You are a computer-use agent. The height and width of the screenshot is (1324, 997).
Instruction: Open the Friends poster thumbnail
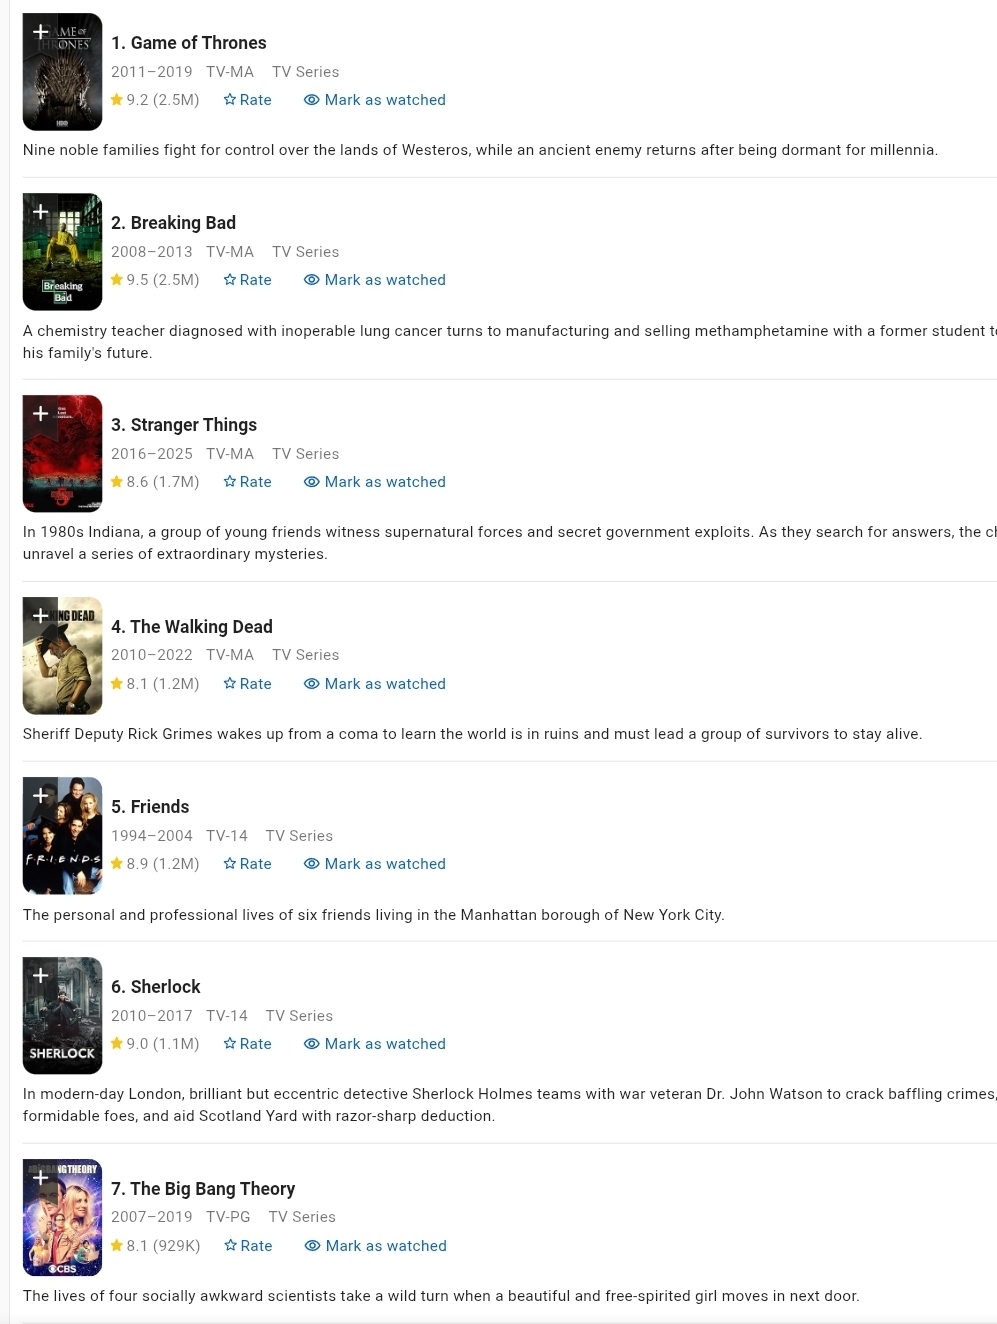tap(63, 835)
